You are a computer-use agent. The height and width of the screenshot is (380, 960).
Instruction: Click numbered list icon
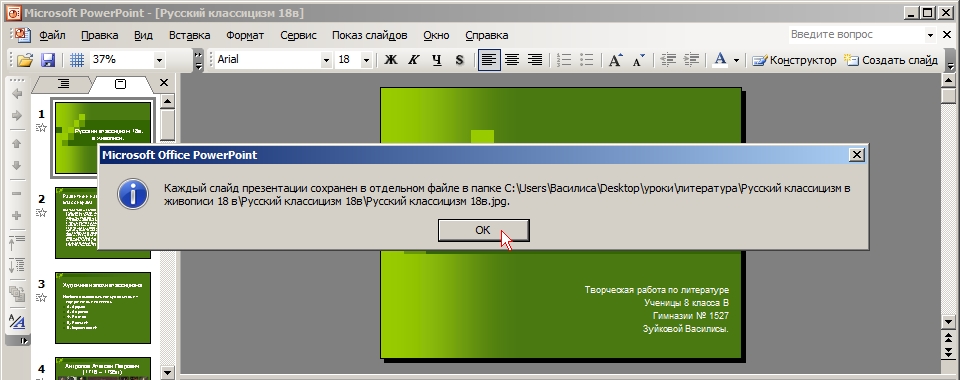564,60
